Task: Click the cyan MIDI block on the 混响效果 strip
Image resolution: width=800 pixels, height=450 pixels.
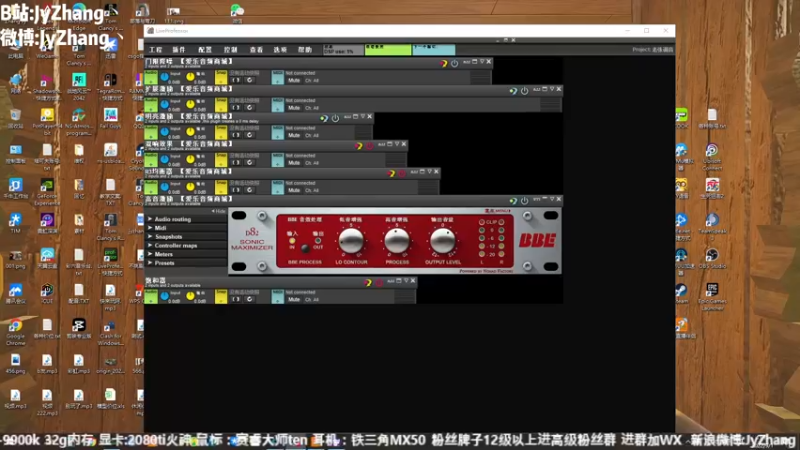Action: (x=278, y=160)
